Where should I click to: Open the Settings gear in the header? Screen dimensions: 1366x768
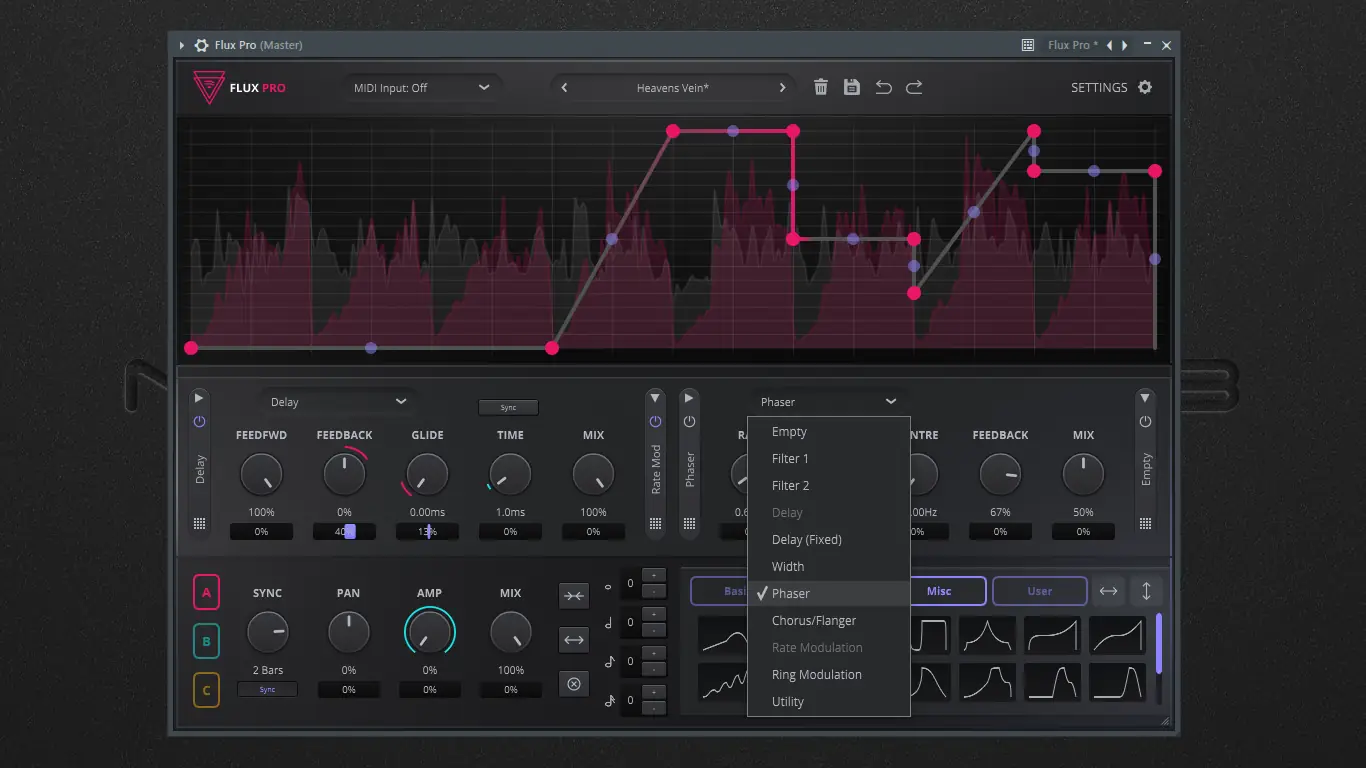[1145, 87]
